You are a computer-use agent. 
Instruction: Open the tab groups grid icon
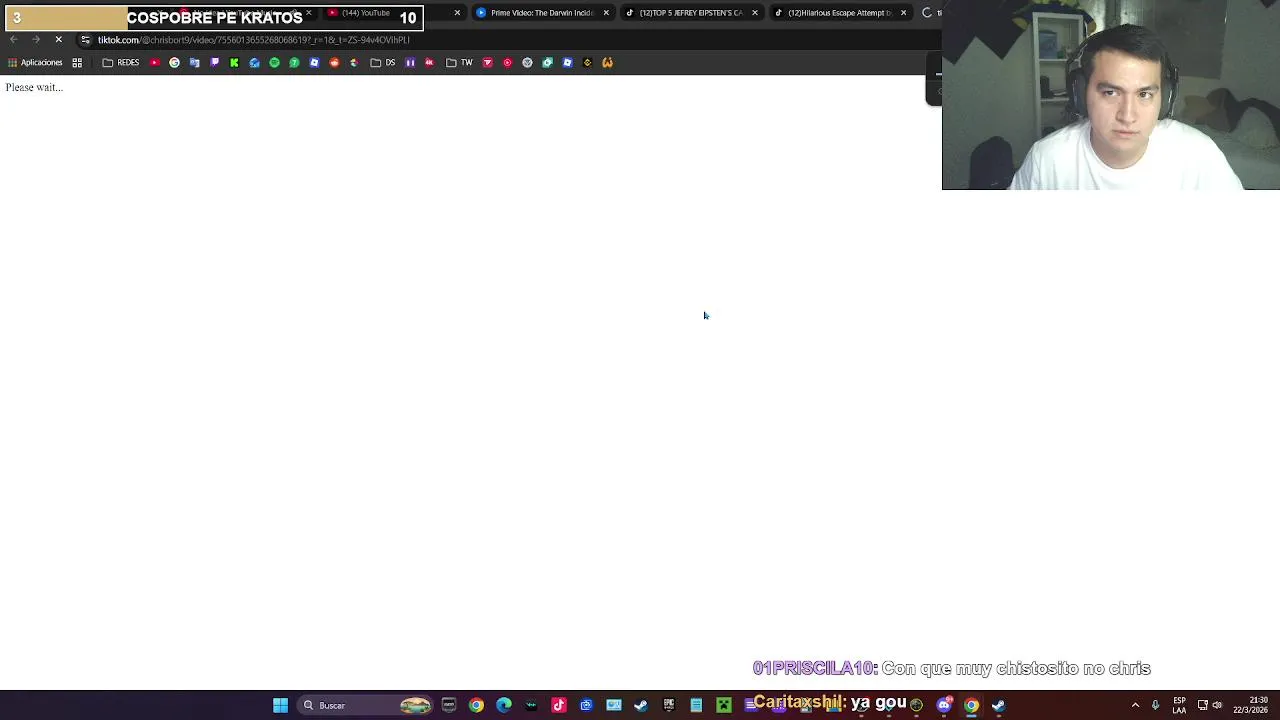coord(77,63)
